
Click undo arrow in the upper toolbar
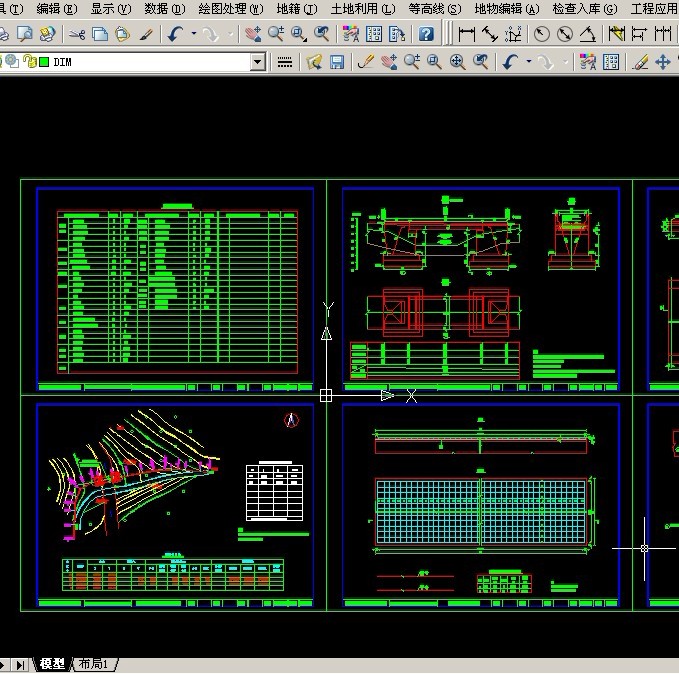[175, 34]
